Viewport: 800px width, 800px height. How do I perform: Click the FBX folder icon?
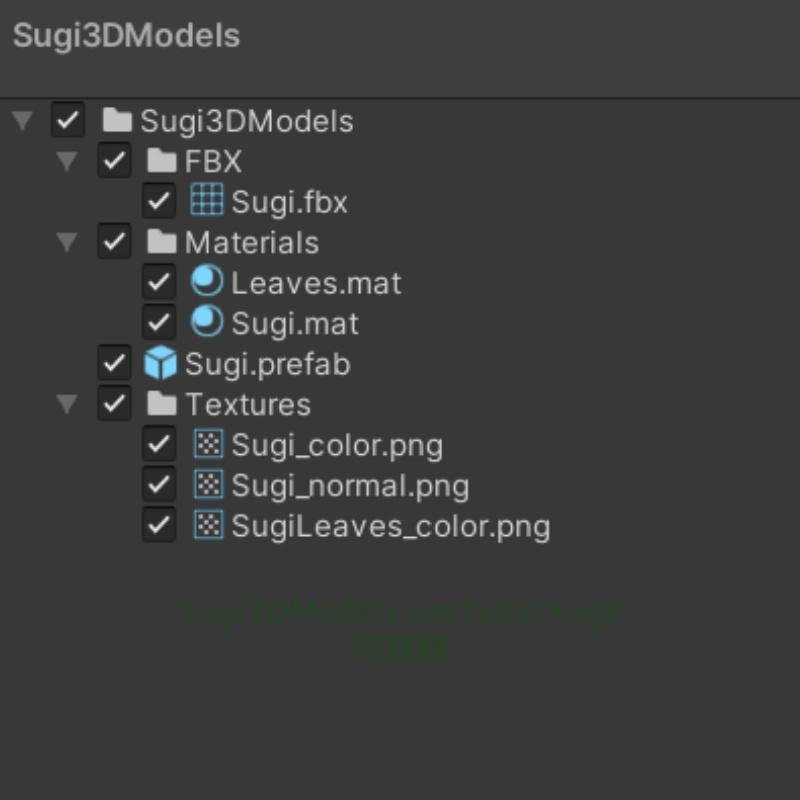(161, 161)
